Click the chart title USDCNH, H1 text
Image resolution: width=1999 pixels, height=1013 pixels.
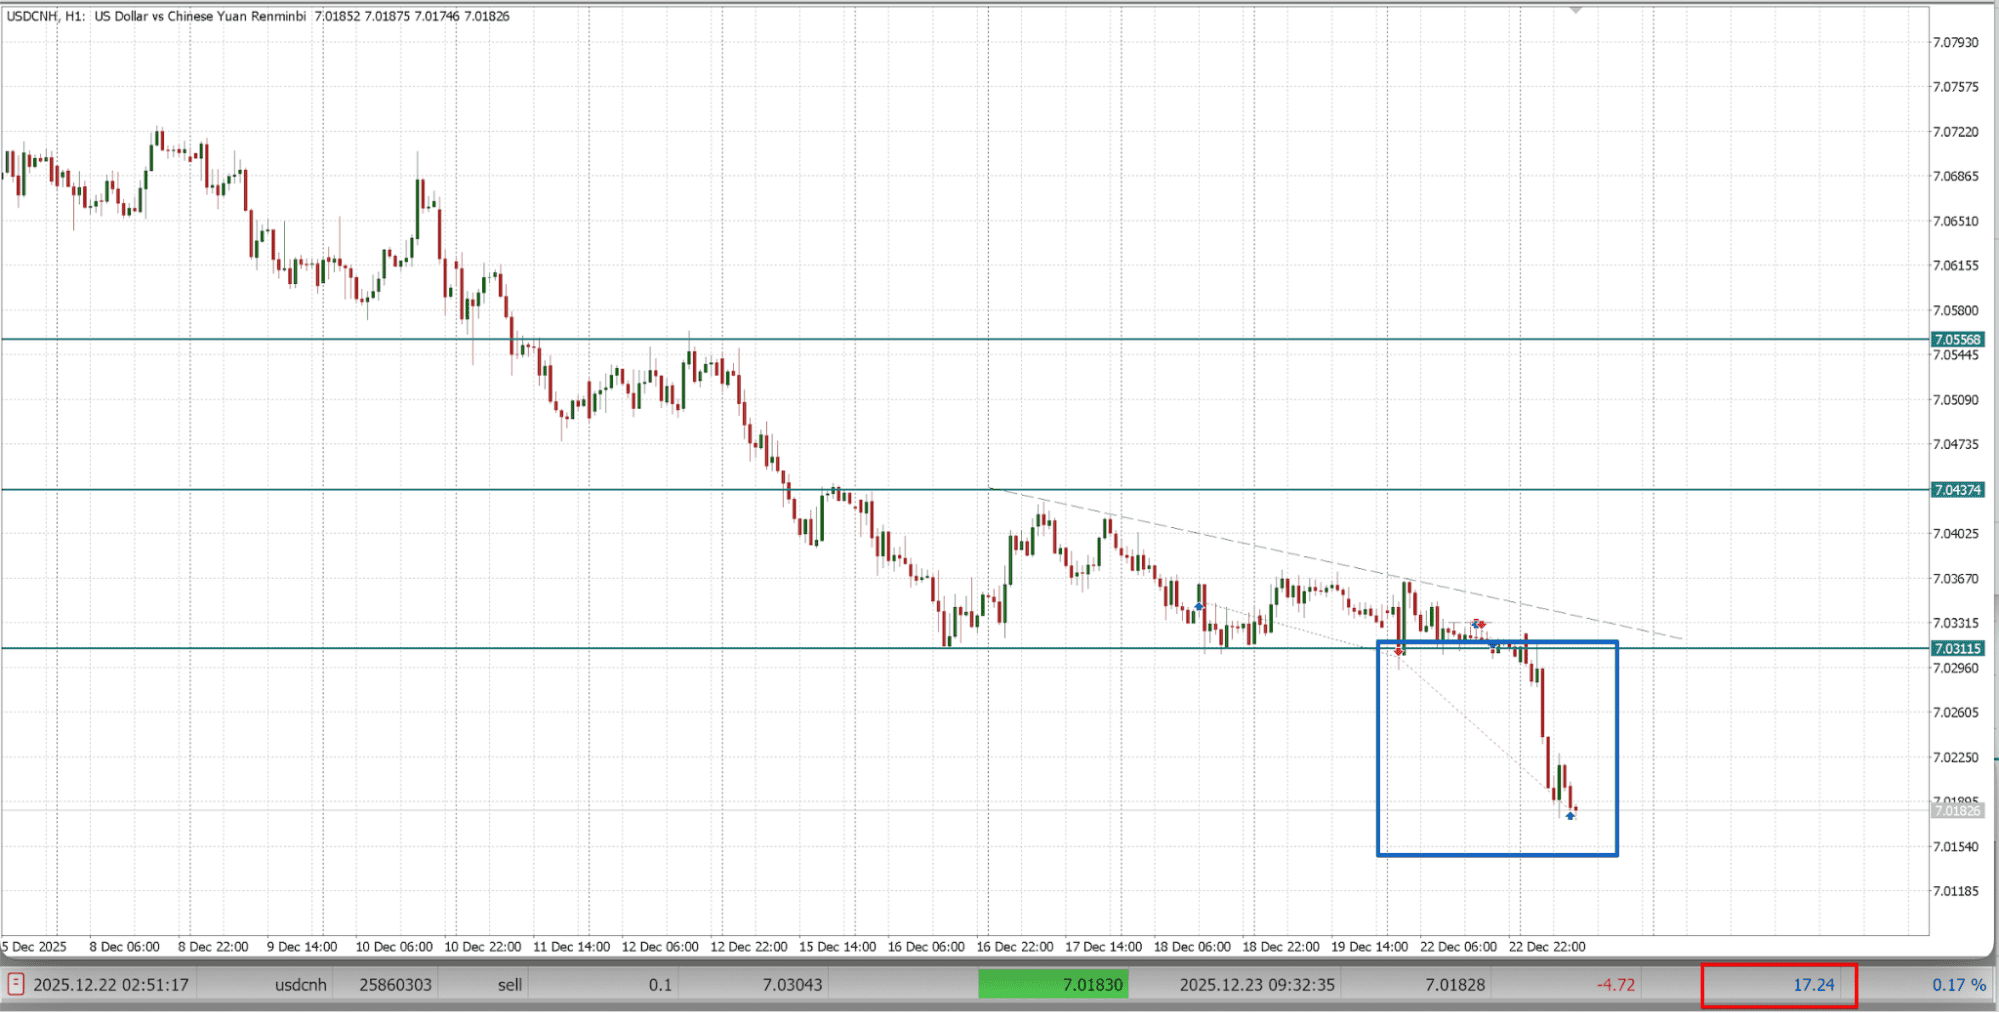46,16
